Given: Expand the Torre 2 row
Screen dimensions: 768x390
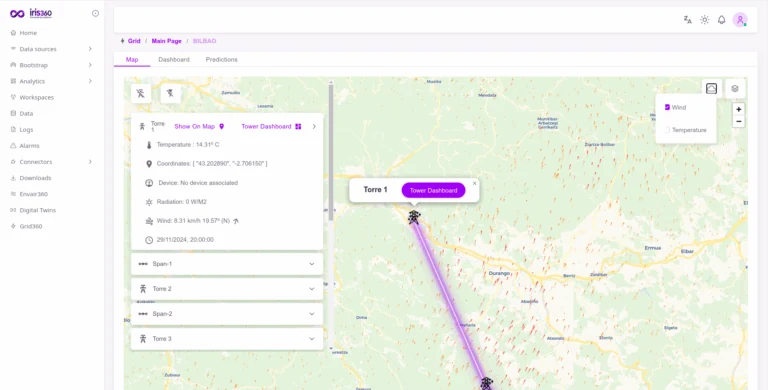Looking at the screenshot, I should [227, 289].
